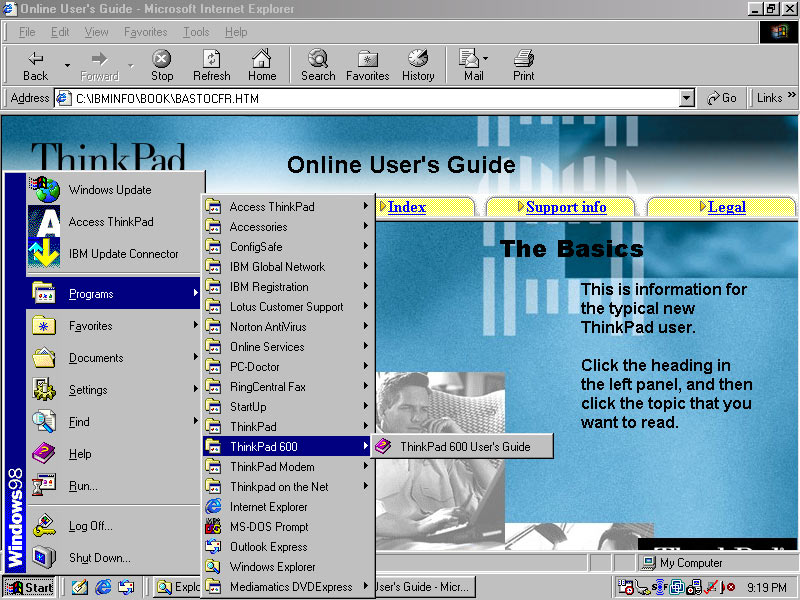This screenshot has height=600, width=800.
Task: Reload the page with Refresh icon
Action: (x=211, y=59)
